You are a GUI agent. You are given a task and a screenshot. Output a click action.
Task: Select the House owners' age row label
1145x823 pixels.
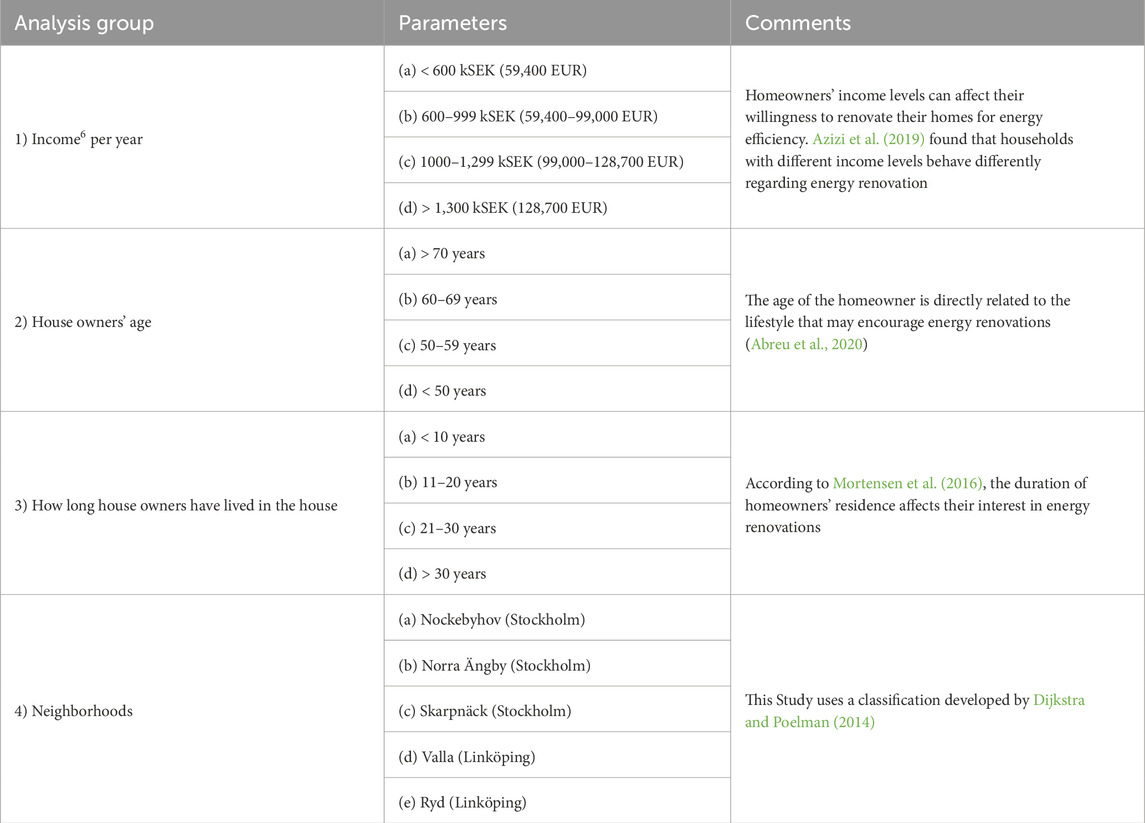click(x=83, y=322)
